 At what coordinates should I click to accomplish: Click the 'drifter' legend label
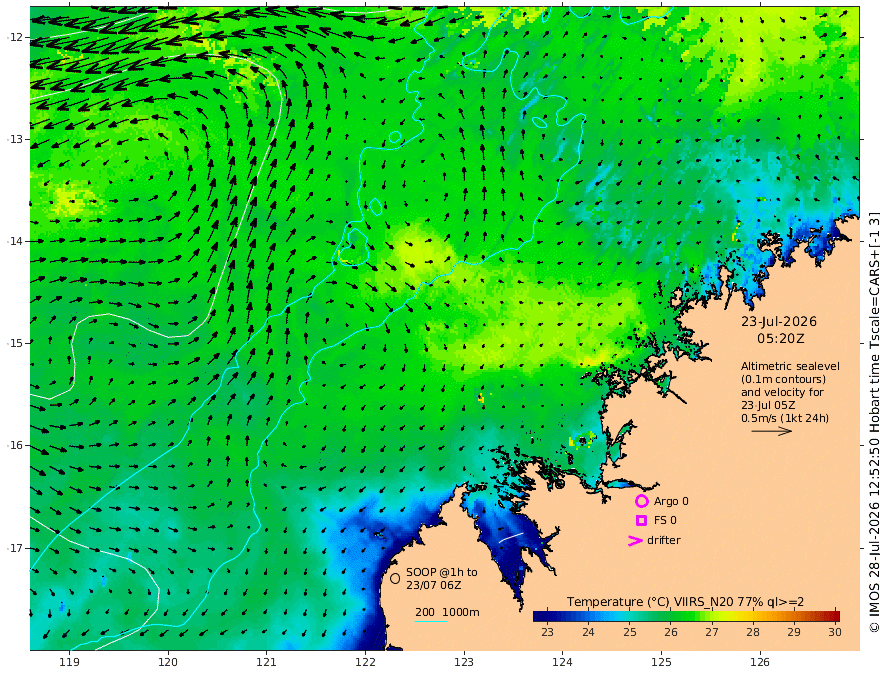pyautogui.click(x=664, y=540)
